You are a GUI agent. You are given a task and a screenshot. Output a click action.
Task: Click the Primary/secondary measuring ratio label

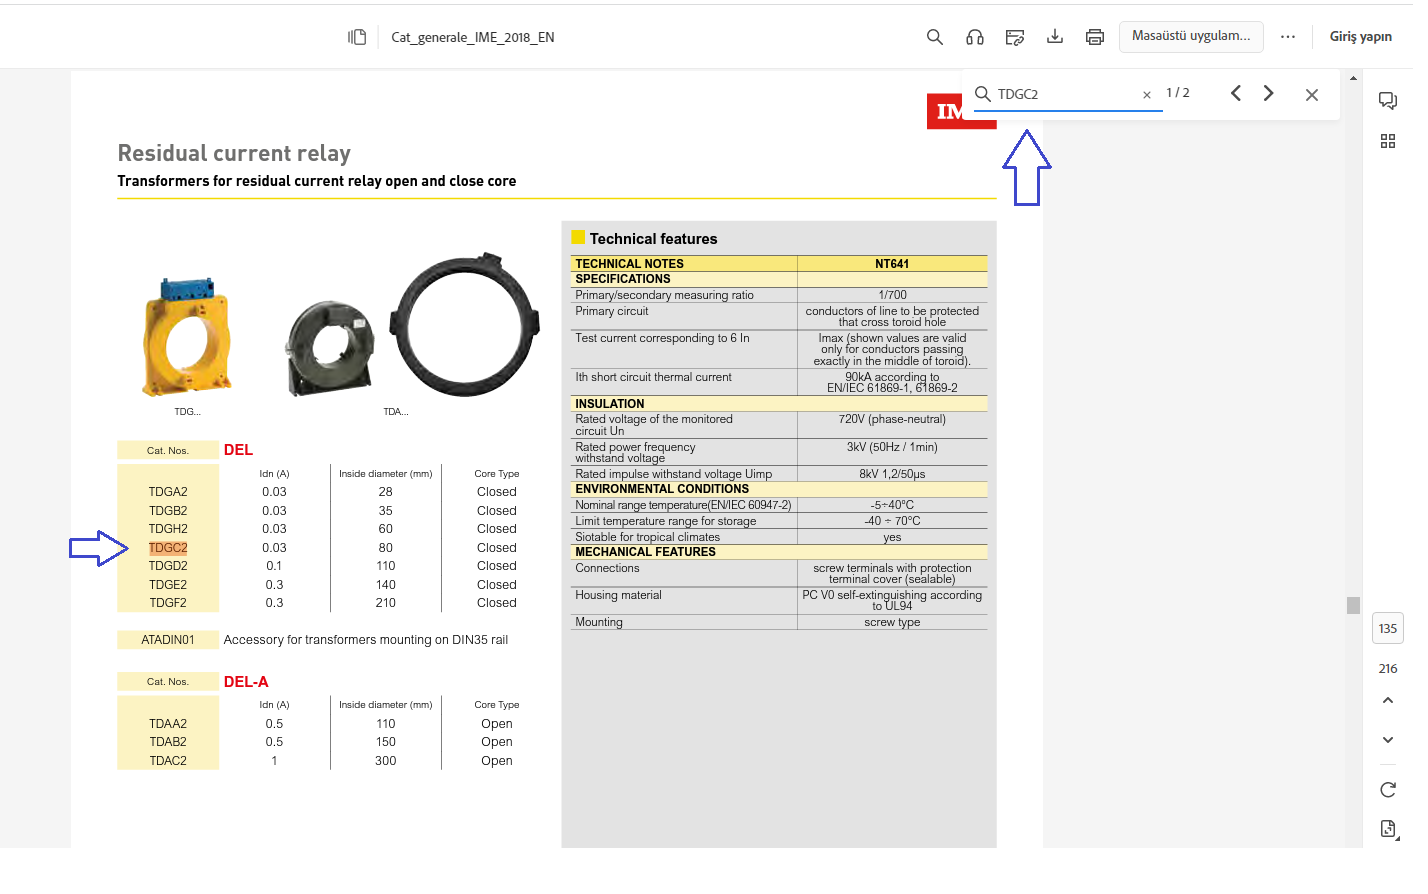click(664, 295)
